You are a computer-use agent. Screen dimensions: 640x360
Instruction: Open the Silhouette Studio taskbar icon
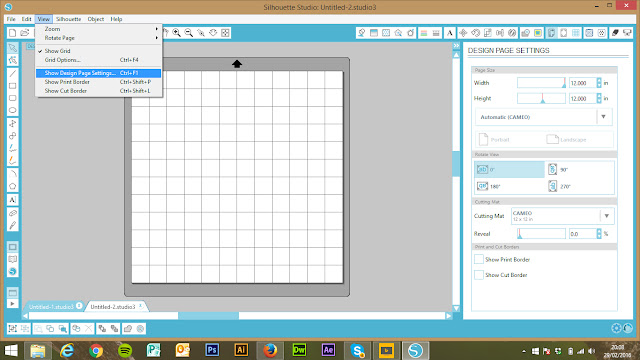416,350
